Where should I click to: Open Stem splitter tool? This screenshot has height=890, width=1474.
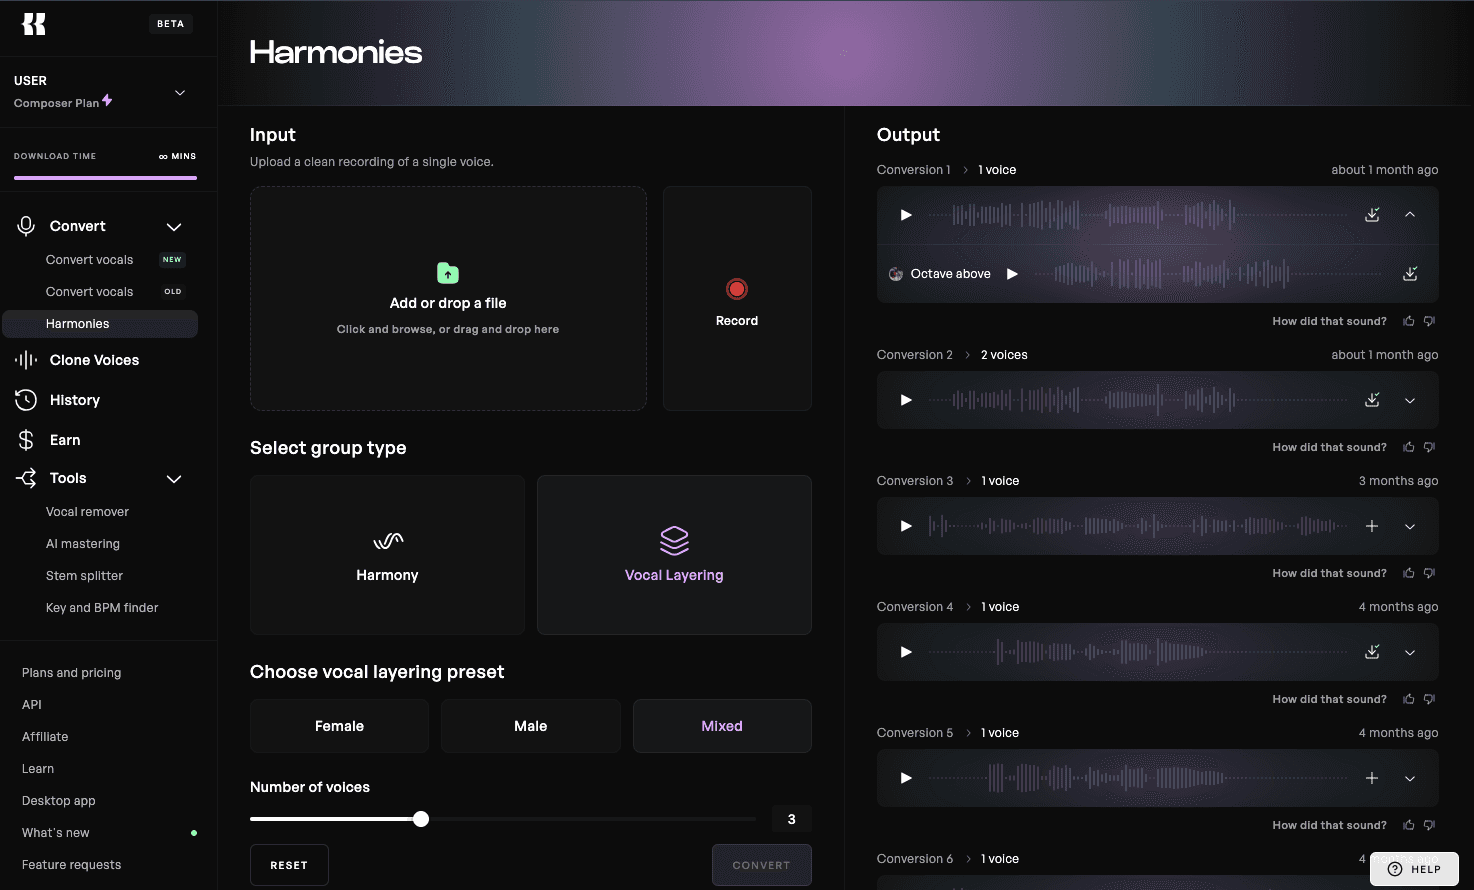(84, 576)
